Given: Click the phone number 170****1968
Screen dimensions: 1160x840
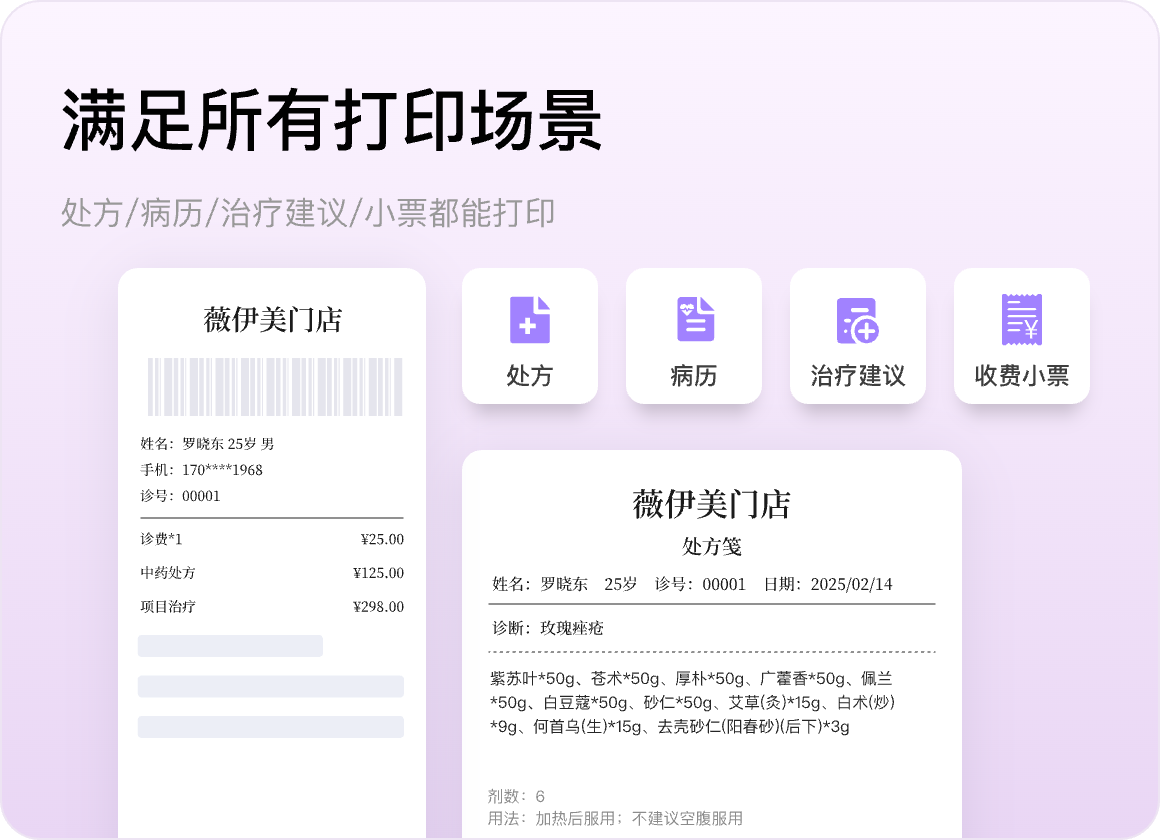Looking at the screenshot, I should point(222,470).
